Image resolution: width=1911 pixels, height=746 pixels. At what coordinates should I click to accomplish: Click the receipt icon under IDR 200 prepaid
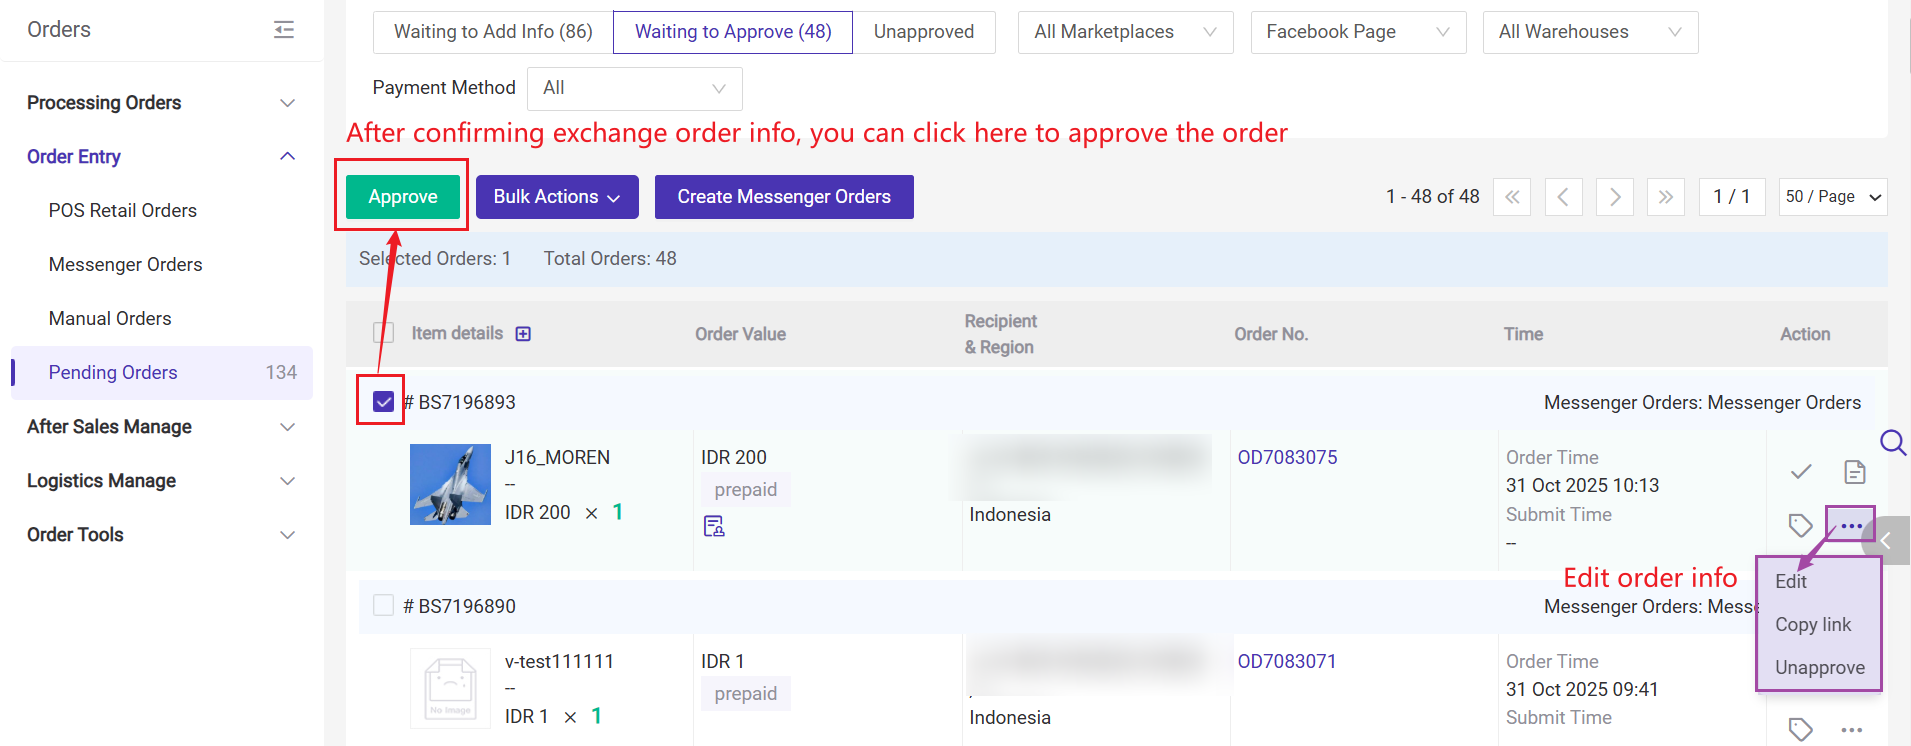714,526
